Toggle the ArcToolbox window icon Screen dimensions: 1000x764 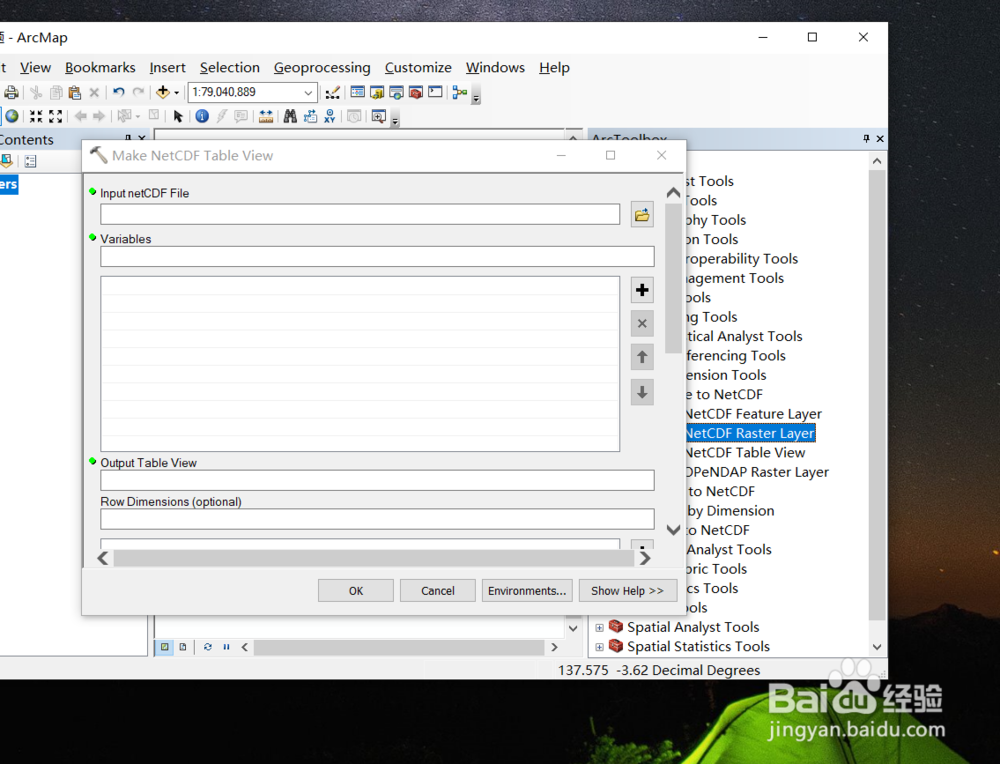(x=416, y=92)
